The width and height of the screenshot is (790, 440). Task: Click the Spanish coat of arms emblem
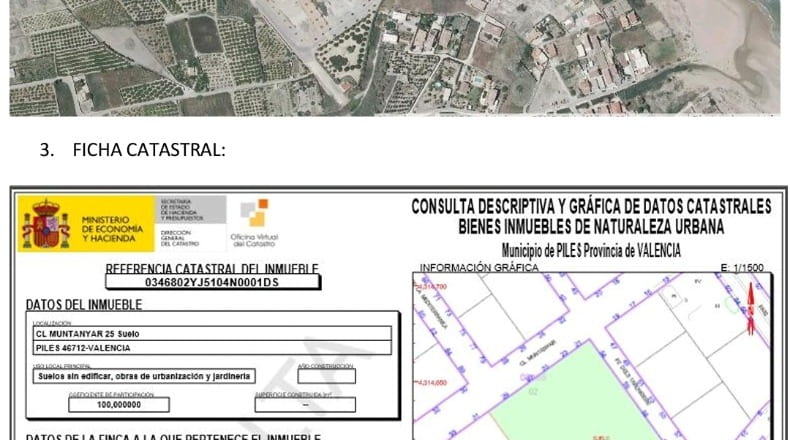[46, 225]
